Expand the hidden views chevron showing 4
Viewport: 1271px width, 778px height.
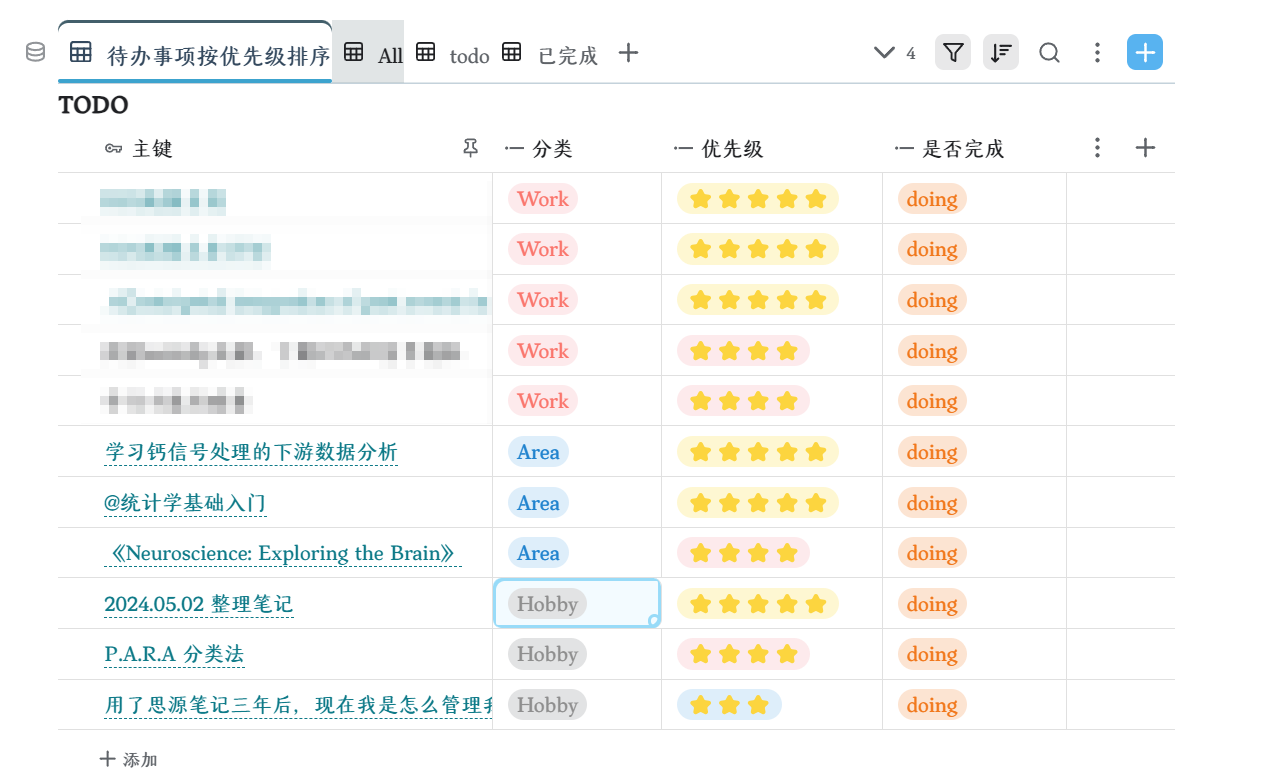(x=894, y=53)
